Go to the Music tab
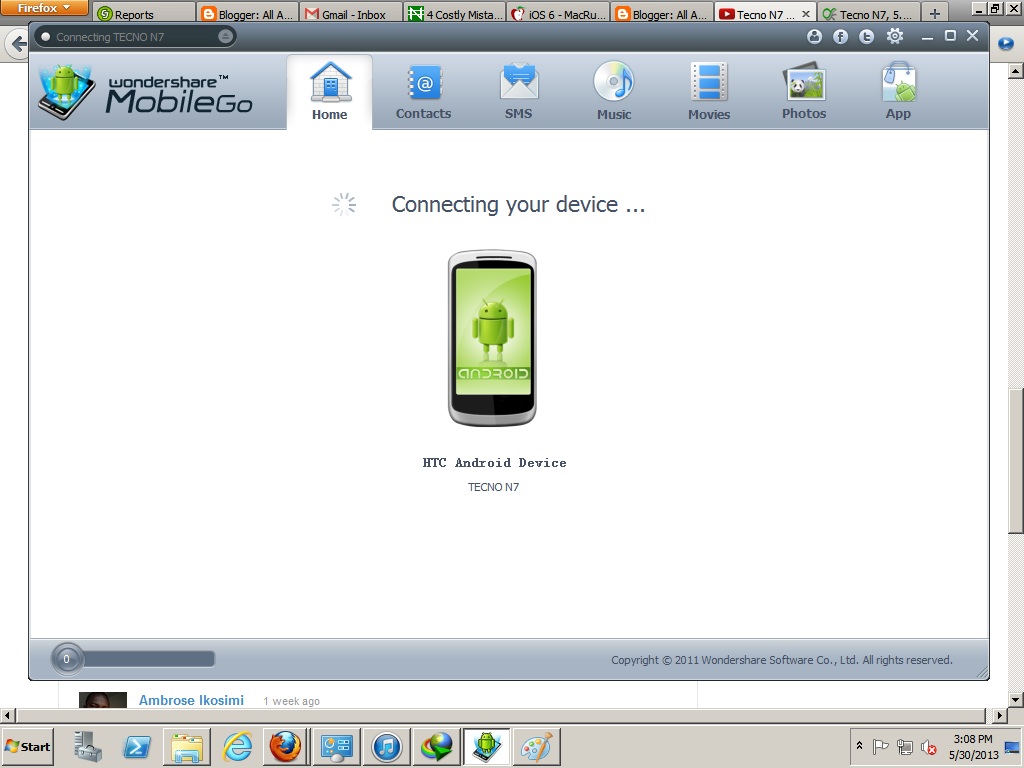 [x=614, y=92]
